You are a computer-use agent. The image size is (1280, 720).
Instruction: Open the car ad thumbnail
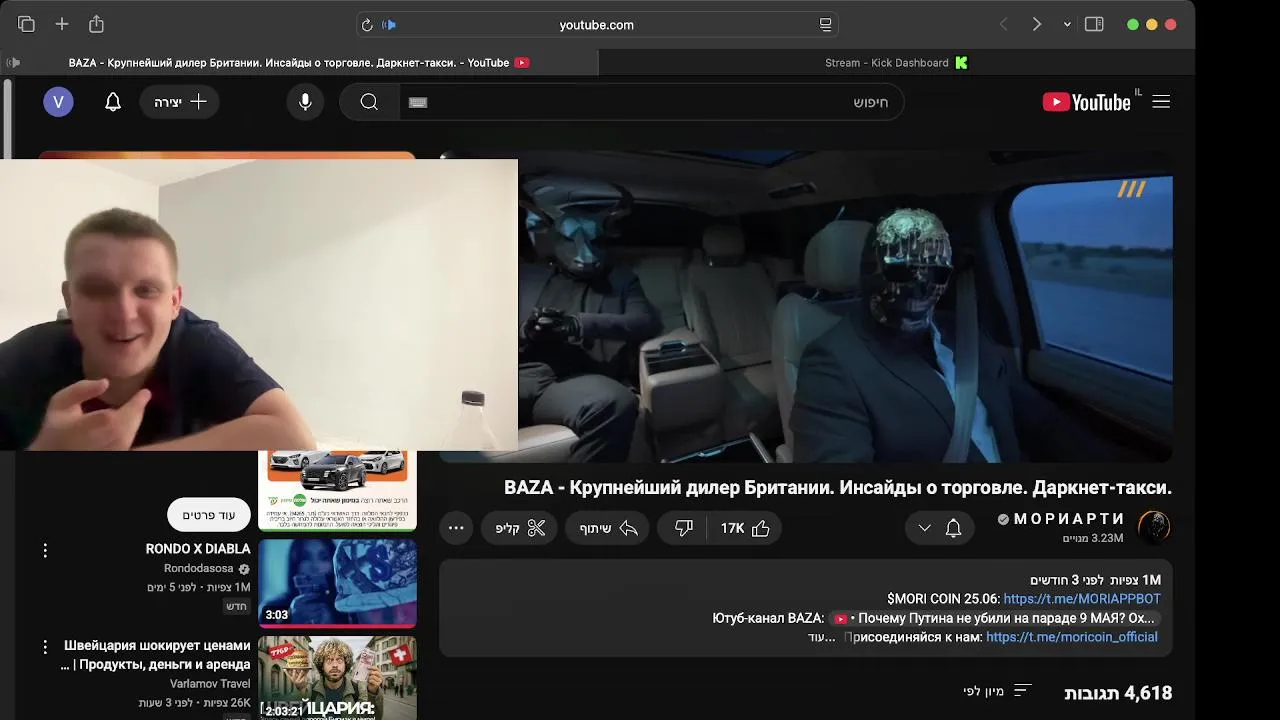click(338, 490)
